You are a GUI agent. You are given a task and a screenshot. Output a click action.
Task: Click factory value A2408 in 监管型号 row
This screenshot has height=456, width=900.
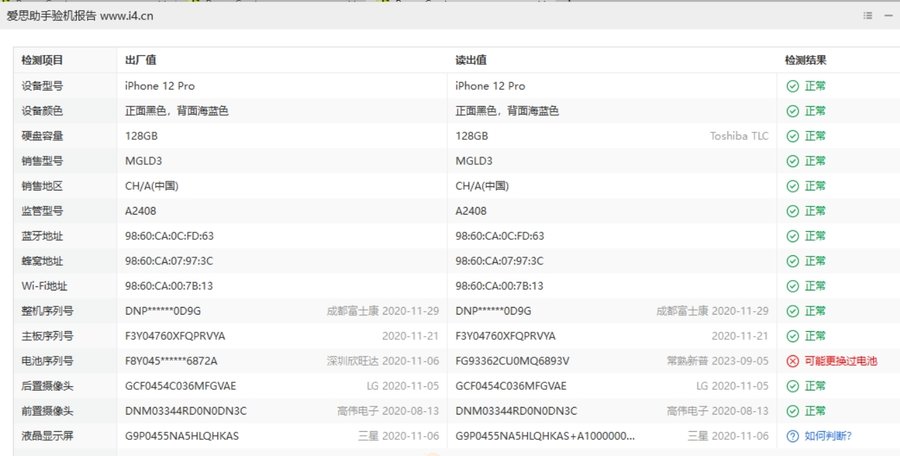coord(141,211)
